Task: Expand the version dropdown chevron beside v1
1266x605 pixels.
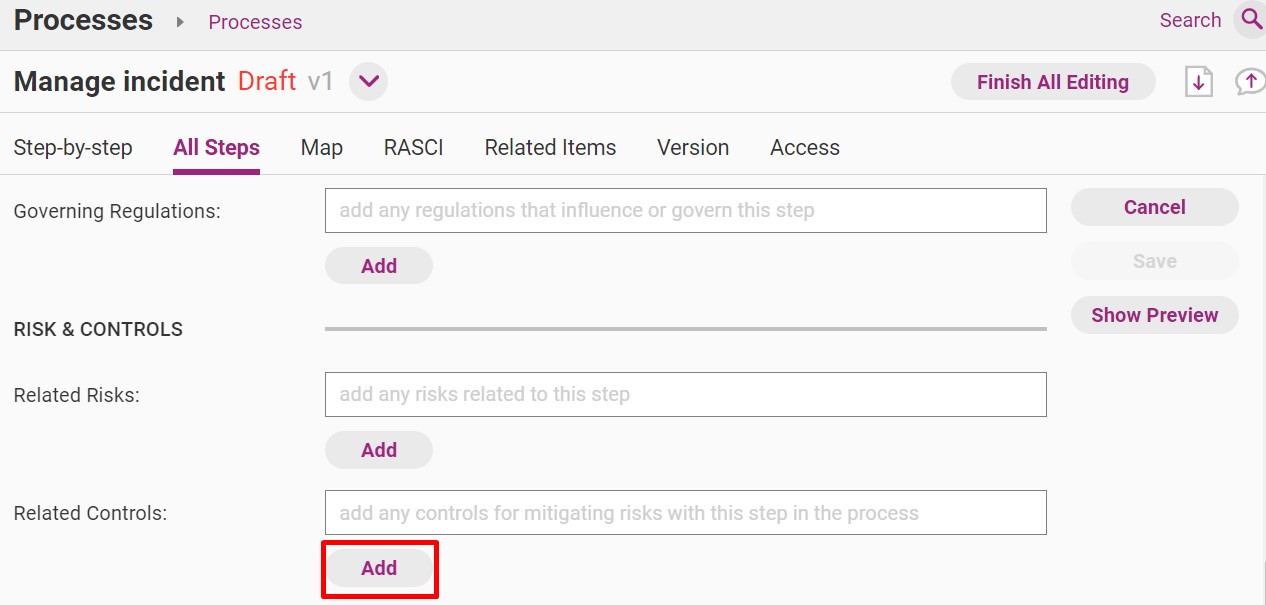Action: [x=368, y=81]
